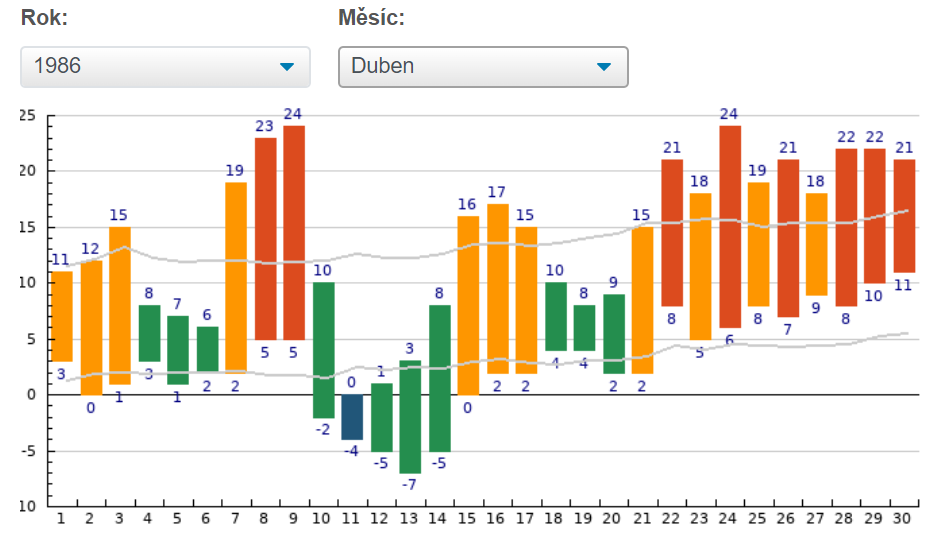This screenshot has width=939, height=539.
Task: Click the red bar for day 30
Action: tap(904, 215)
